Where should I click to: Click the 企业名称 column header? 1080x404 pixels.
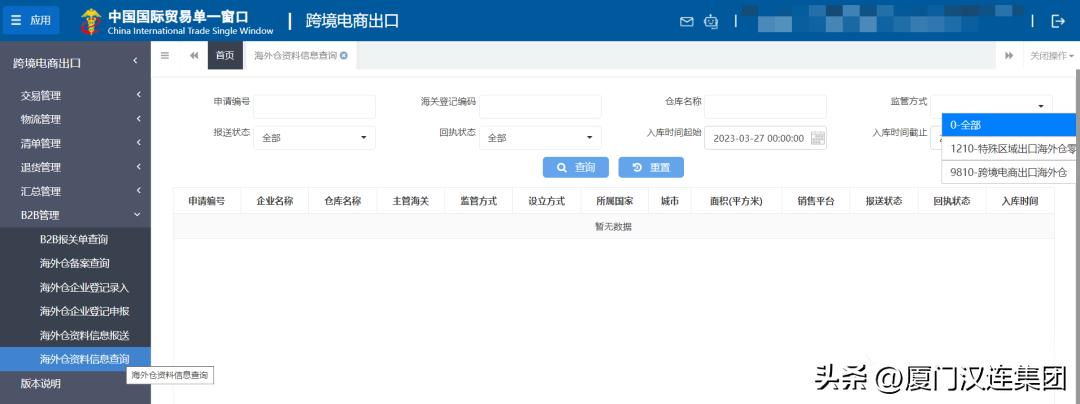275,201
